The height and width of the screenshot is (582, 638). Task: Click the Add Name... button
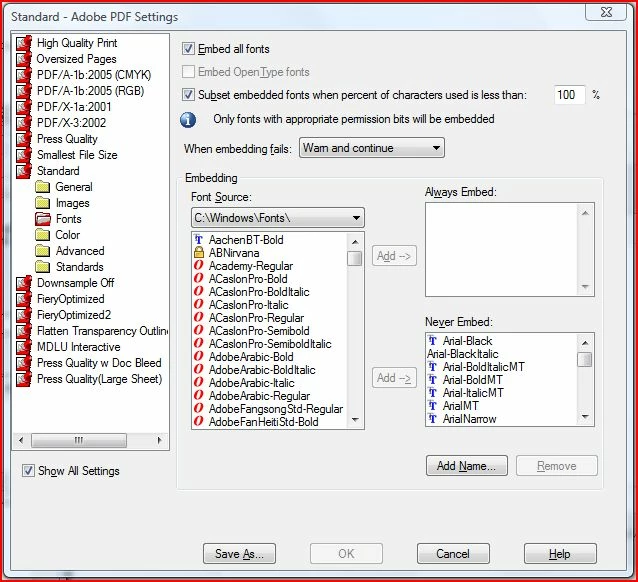pyautogui.click(x=467, y=466)
